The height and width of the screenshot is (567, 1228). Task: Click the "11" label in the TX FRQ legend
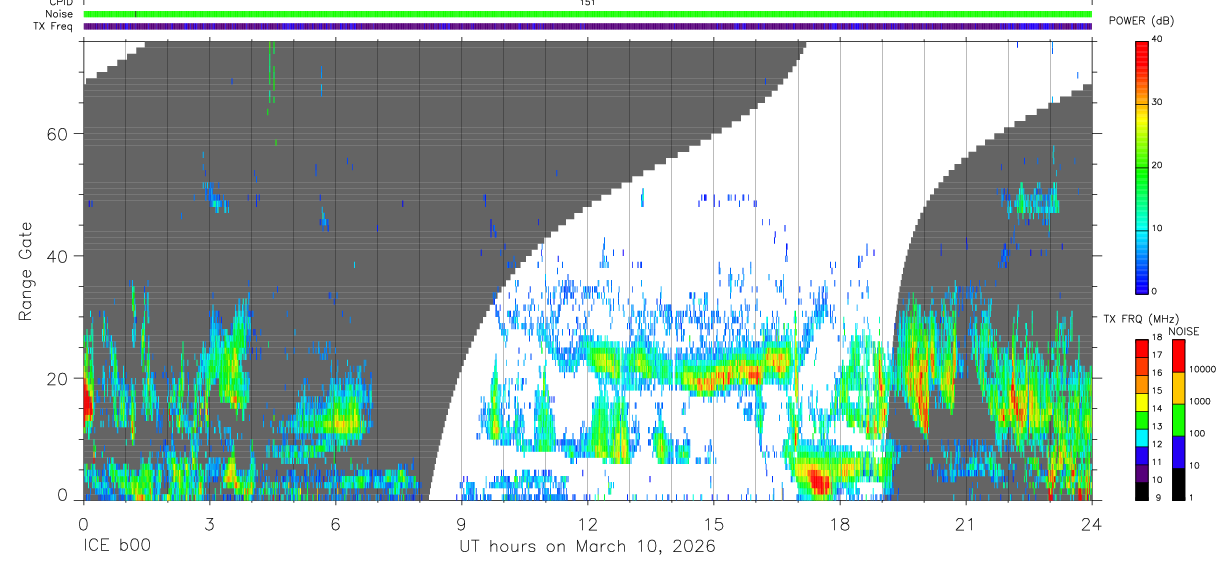tap(1157, 462)
